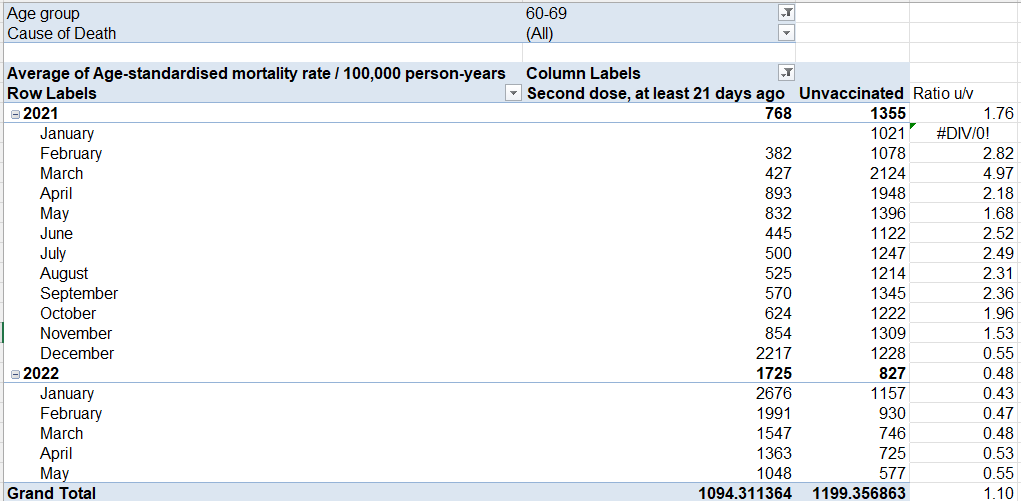The height and width of the screenshot is (501, 1021).
Task: Select the June row label
Action: [263, 233]
